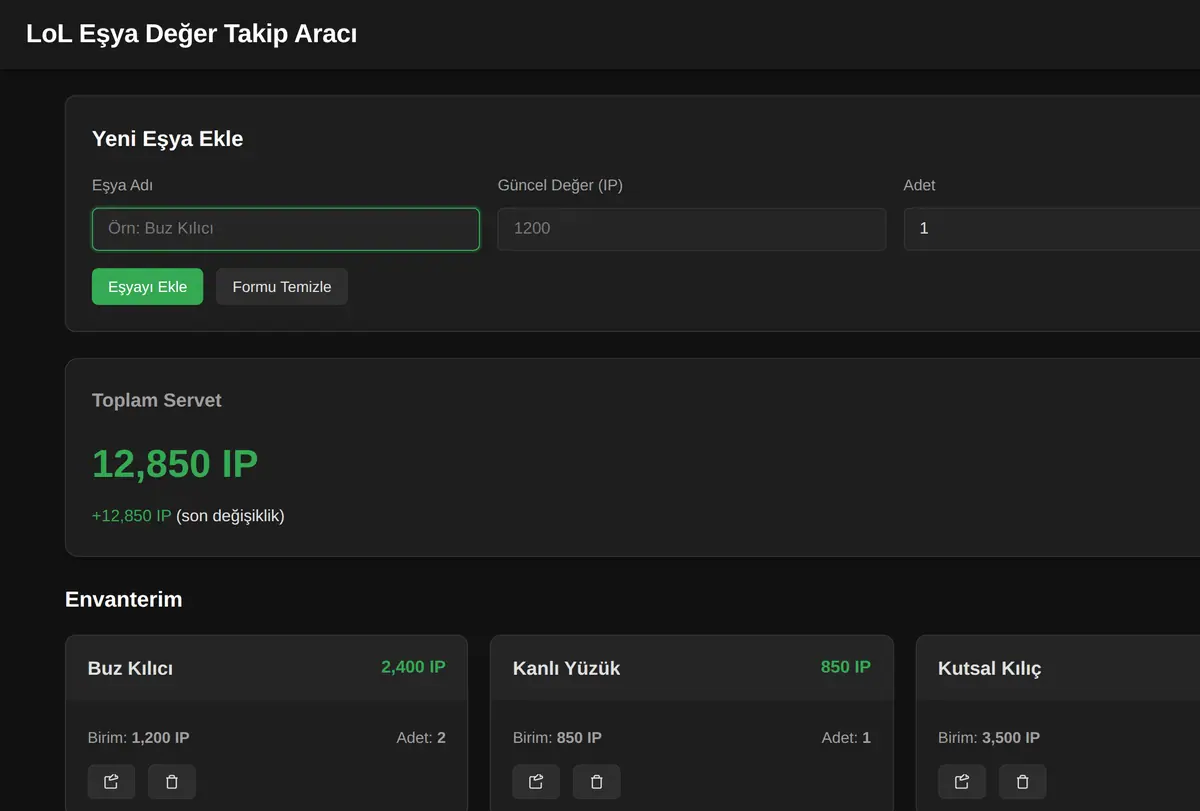Click Birim: 1,200 IP unit price
This screenshot has width=1200, height=811.
139,738
